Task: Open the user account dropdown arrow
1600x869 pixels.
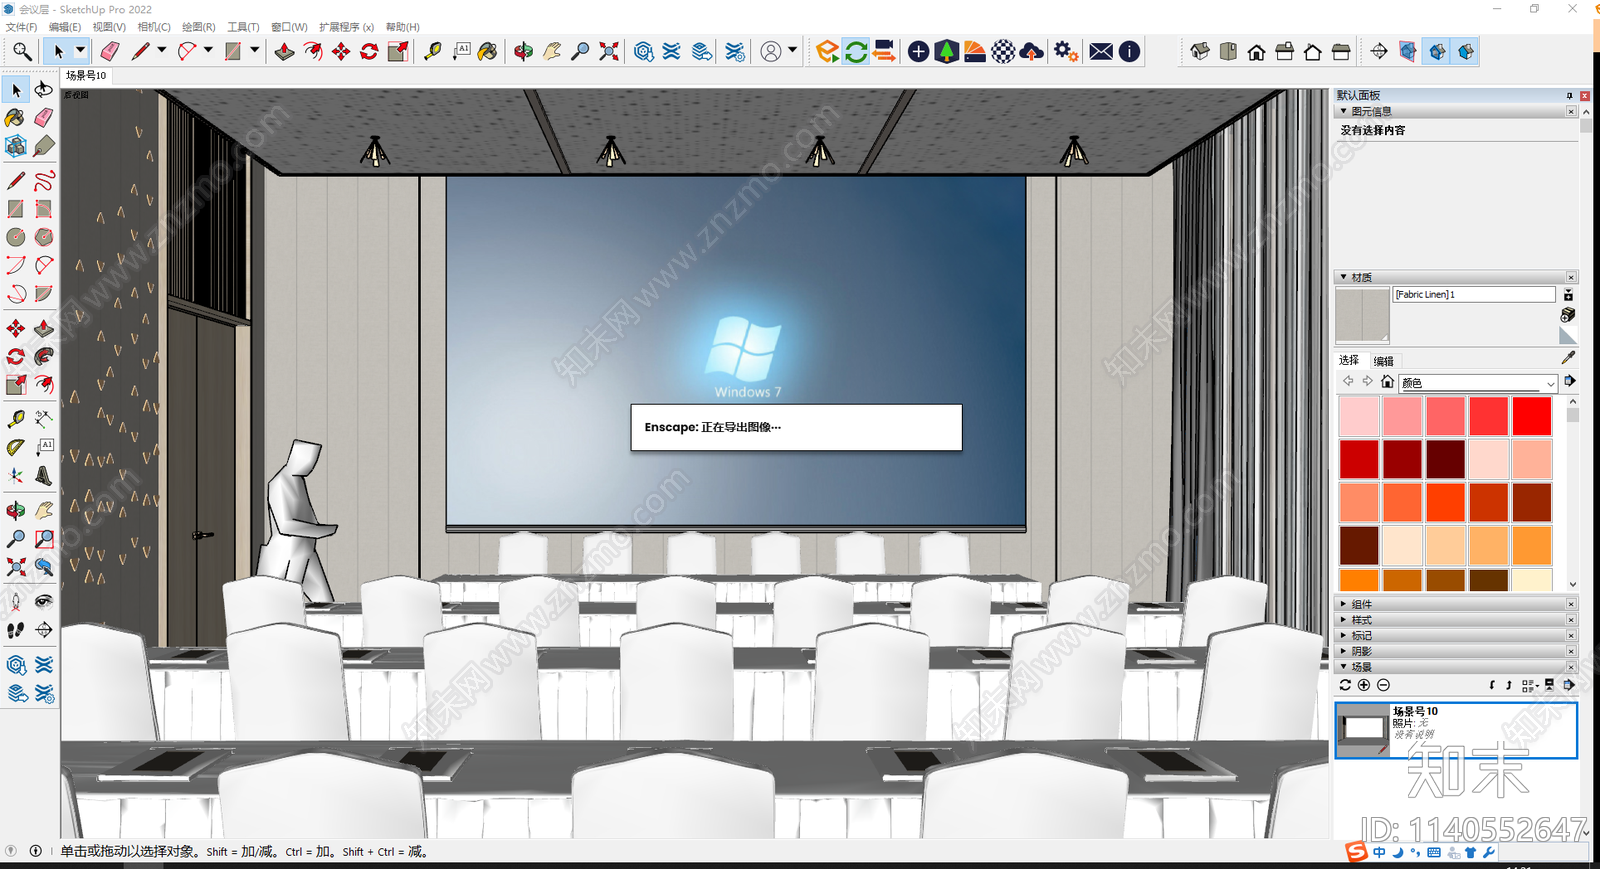Action: (792, 50)
